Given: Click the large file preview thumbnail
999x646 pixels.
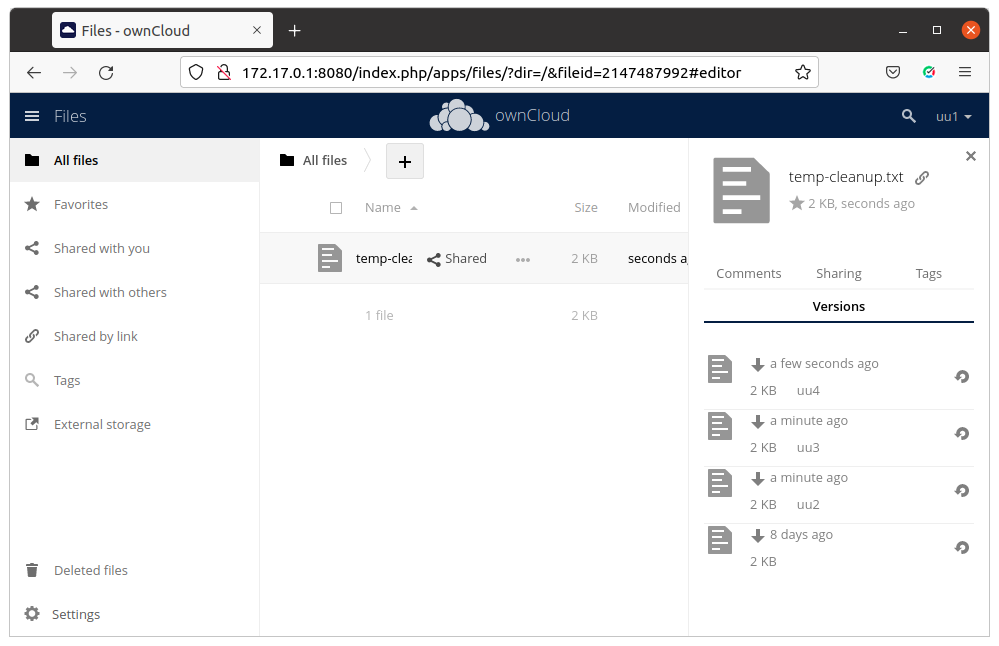Looking at the screenshot, I should 741,190.
